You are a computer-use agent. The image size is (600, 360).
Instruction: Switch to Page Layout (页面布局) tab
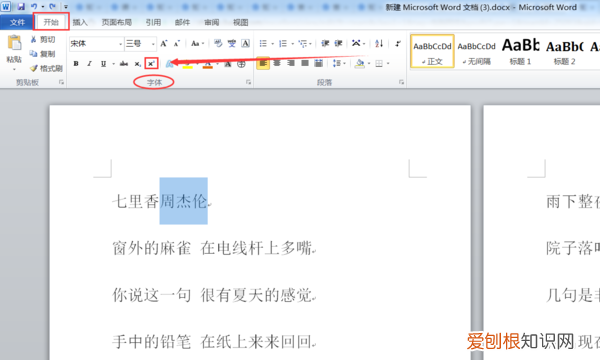(x=117, y=23)
